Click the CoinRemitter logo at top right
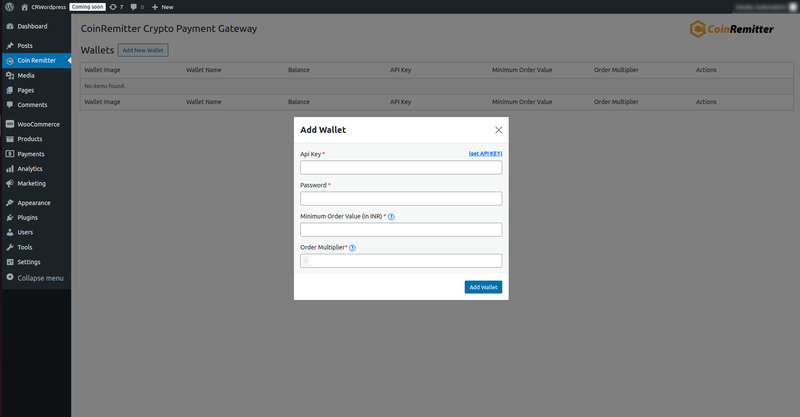 [732, 29]
